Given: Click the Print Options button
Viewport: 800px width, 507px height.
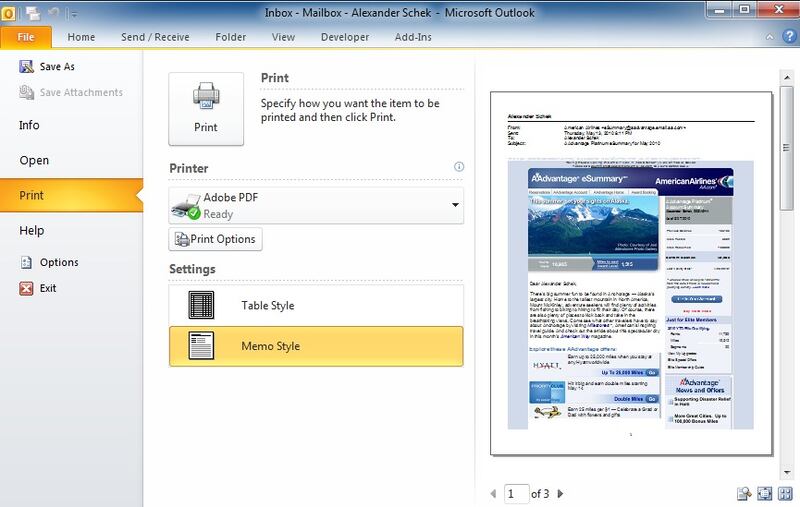Looking at the screenshot, I should coord(216,239).
